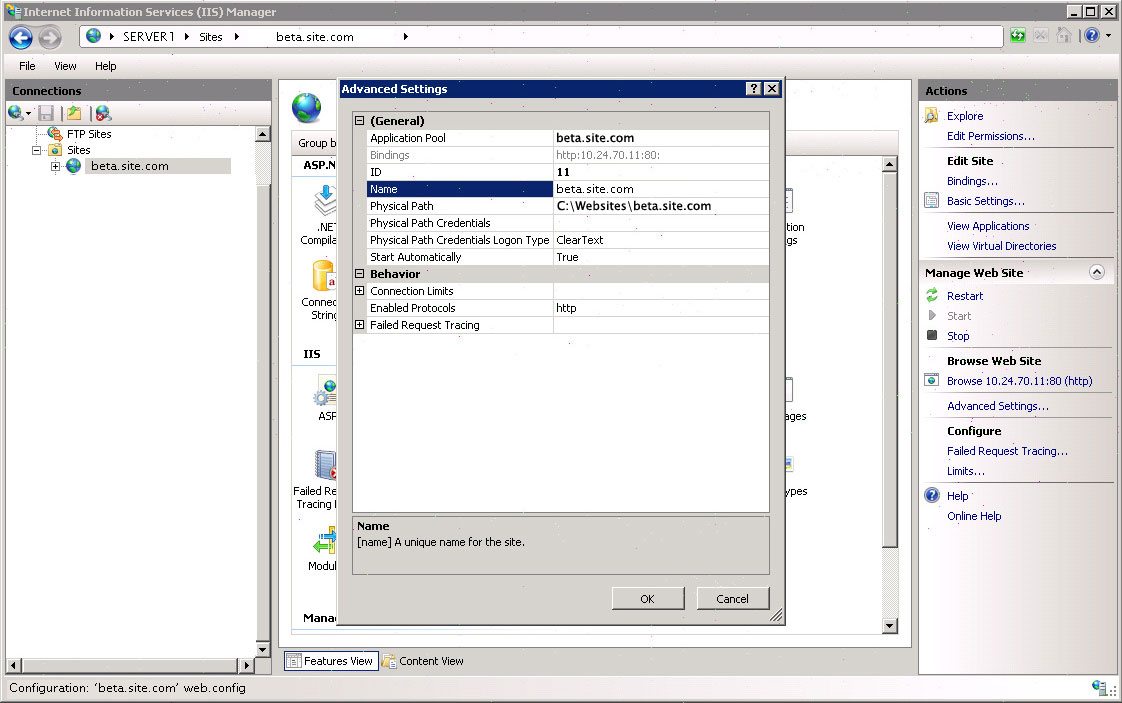
Task: Switch to Content View tab
Action: tap(423, 661)
